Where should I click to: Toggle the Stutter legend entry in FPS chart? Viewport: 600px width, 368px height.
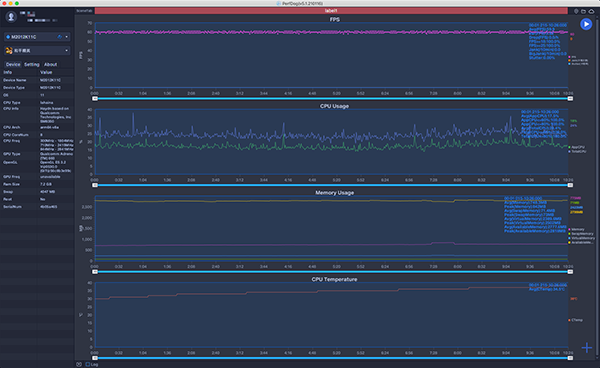pos(579,64)
